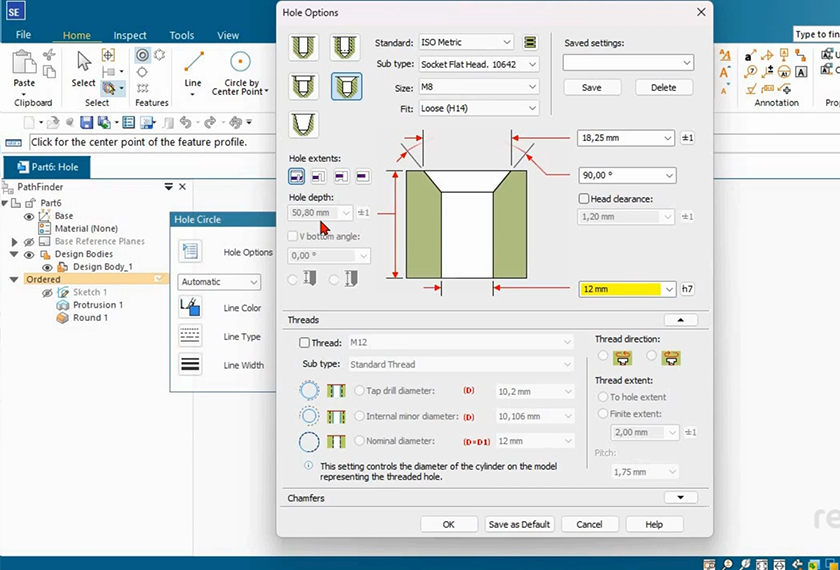Select the countersink hole type icon
Image resolution: width=840 pixels, height=570 pixels.
tap(346, 85)
